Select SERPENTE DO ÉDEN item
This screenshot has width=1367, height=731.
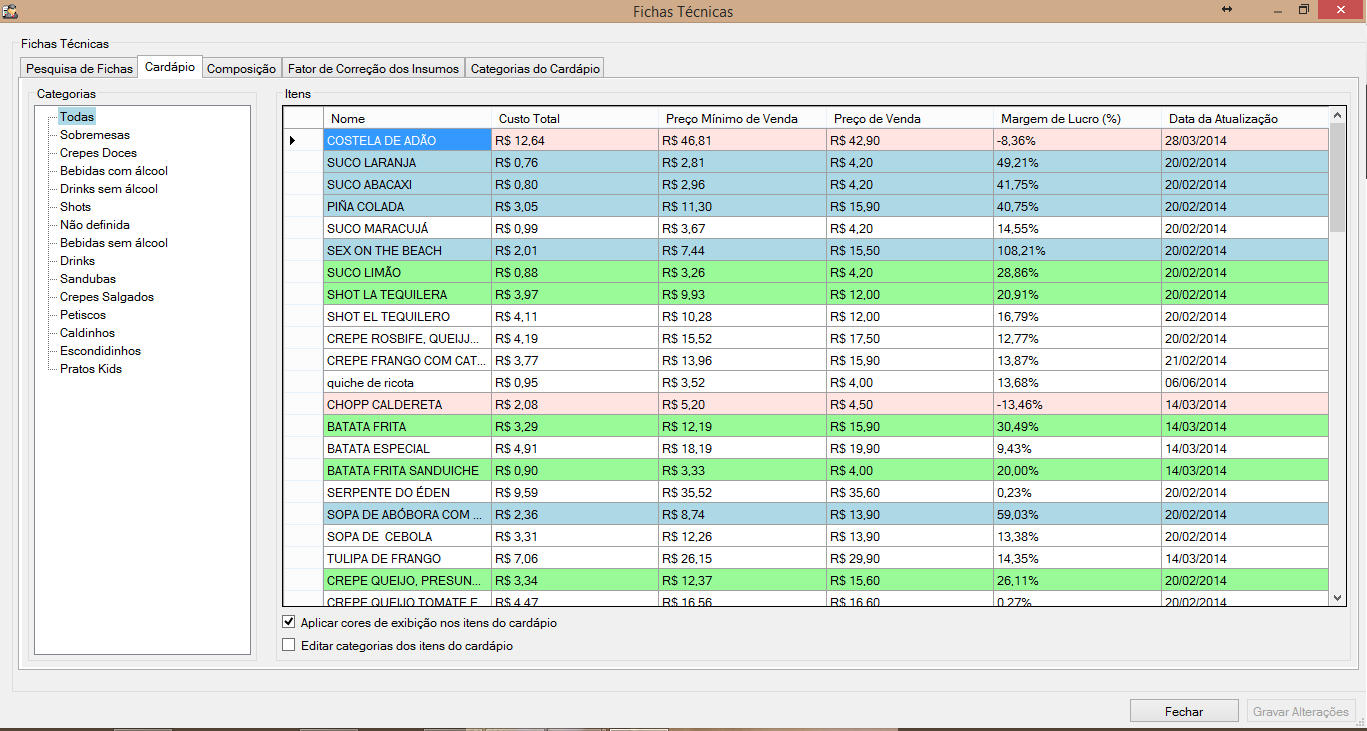coord(407,493)
